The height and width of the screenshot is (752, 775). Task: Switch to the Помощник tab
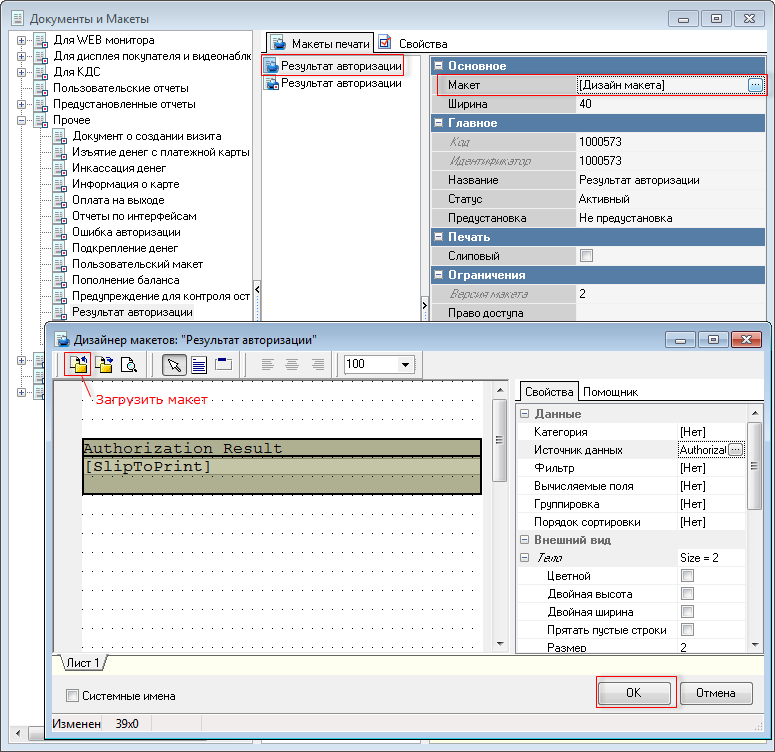tap(610, 392)
